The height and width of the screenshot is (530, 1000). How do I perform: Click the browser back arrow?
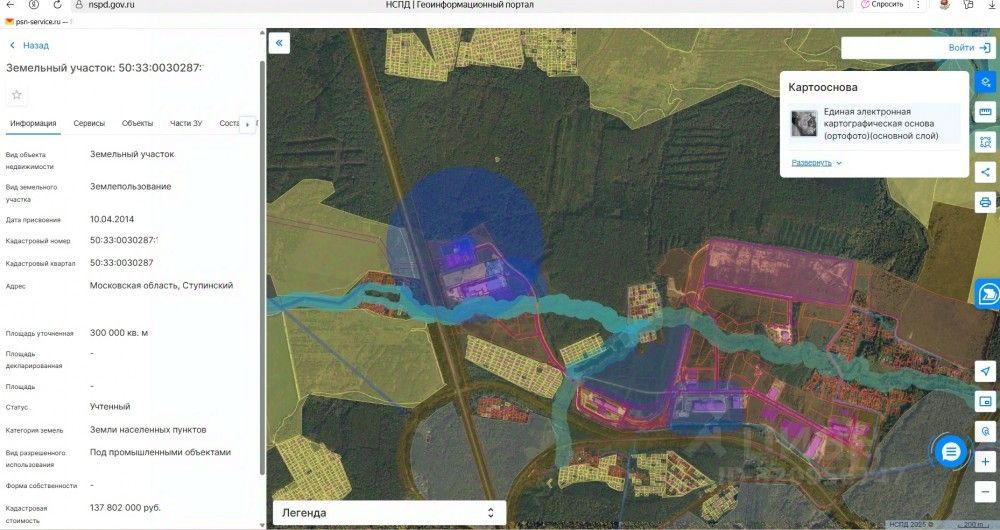pyautogui.click(x=10, y=4)
